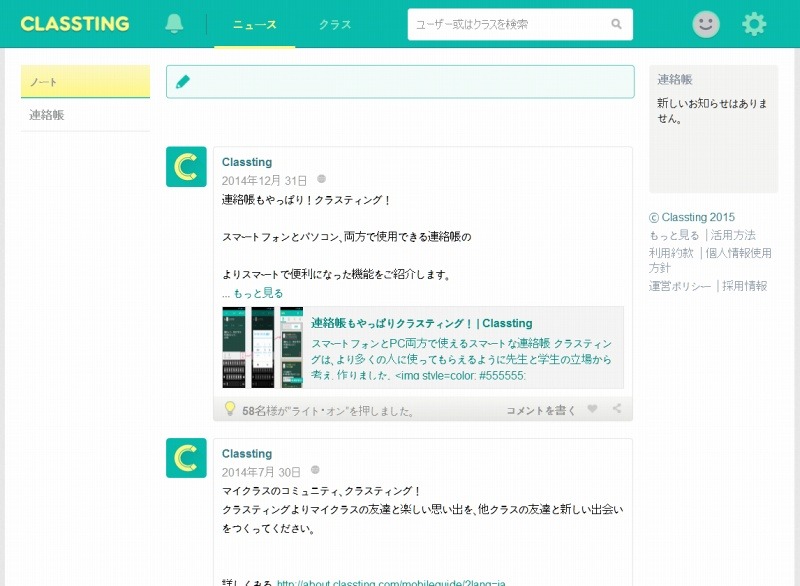Image resolution: width=800 pixels, height=586 pixels.
Task: Select ノート in the left sidebar
Action: pos(85,82)
